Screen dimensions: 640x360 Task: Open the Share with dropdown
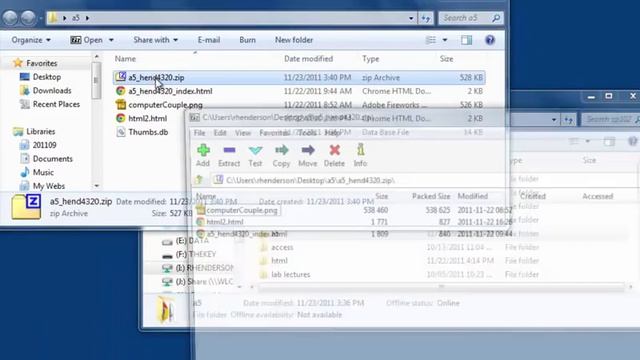(156, 40)
